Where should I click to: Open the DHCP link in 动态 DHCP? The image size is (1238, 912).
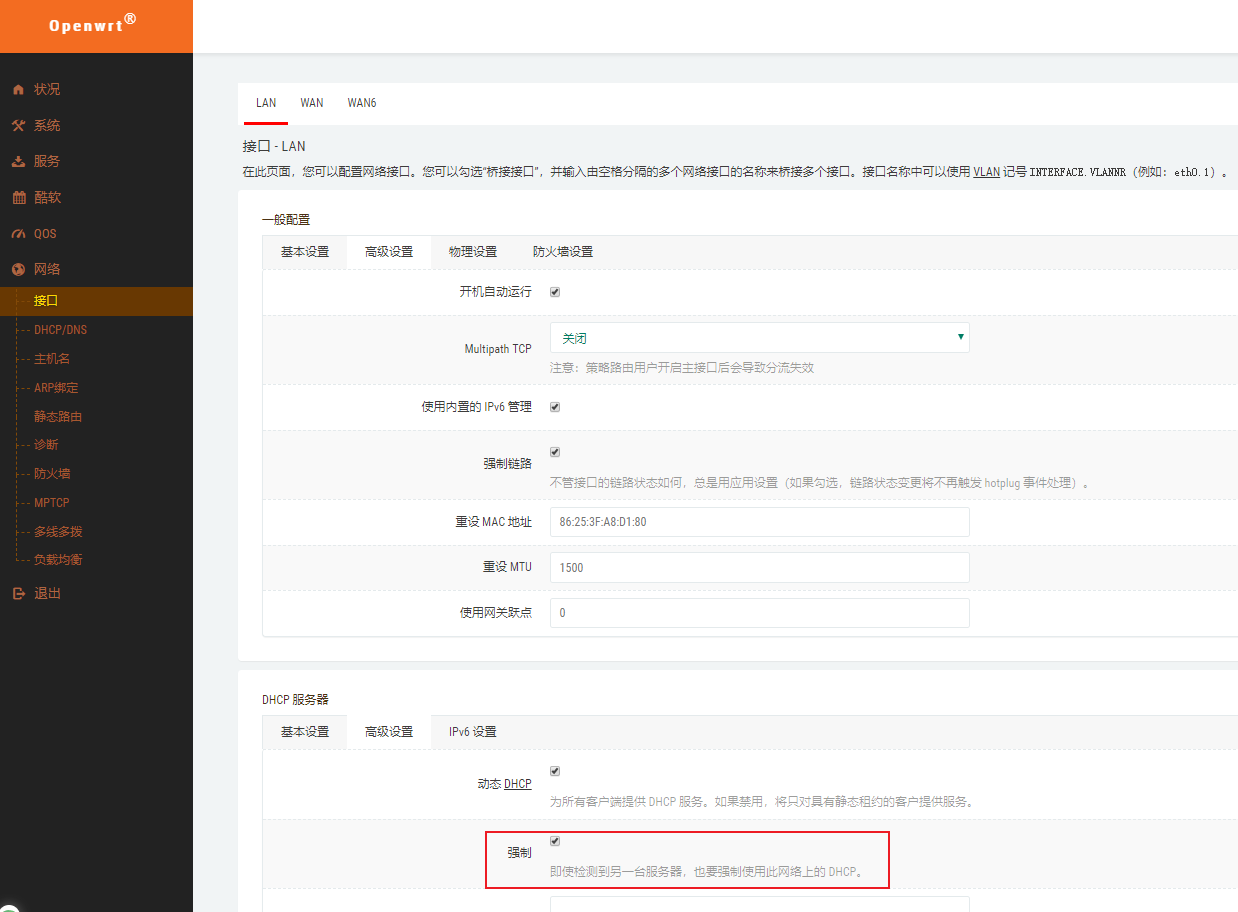517,783
